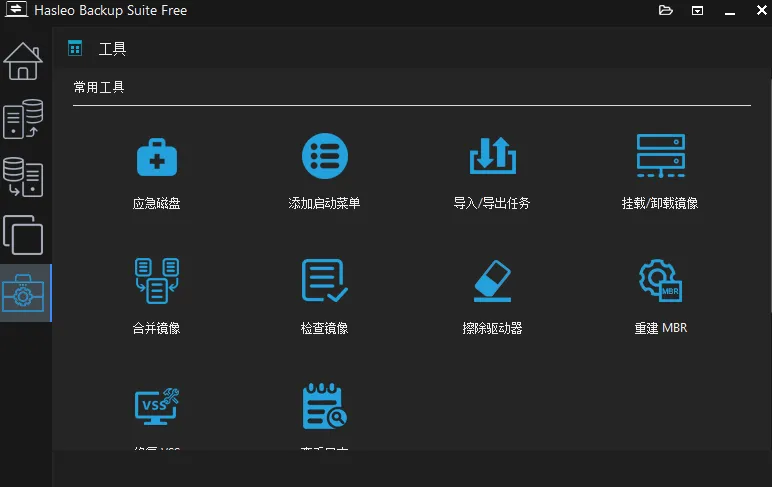Click the 工具 page title
The image size is (772, 487).
[112, 49]
